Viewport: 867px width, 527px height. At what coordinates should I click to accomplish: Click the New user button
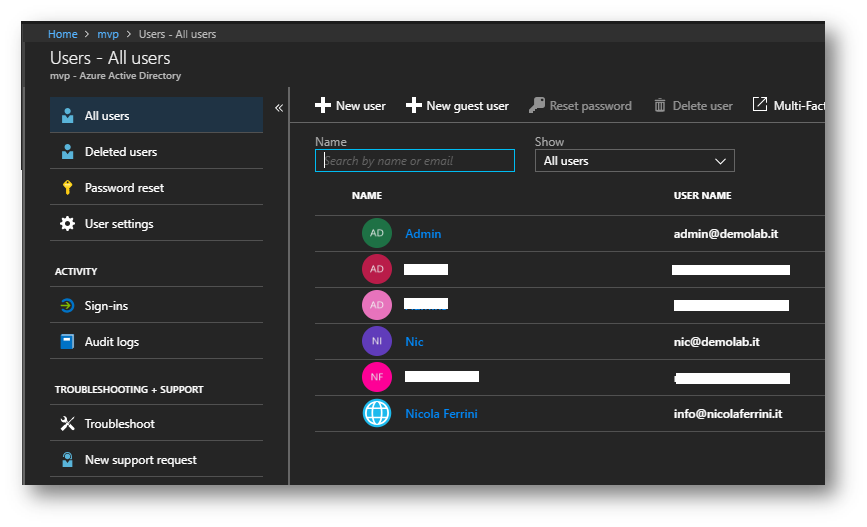pos(351,106)
